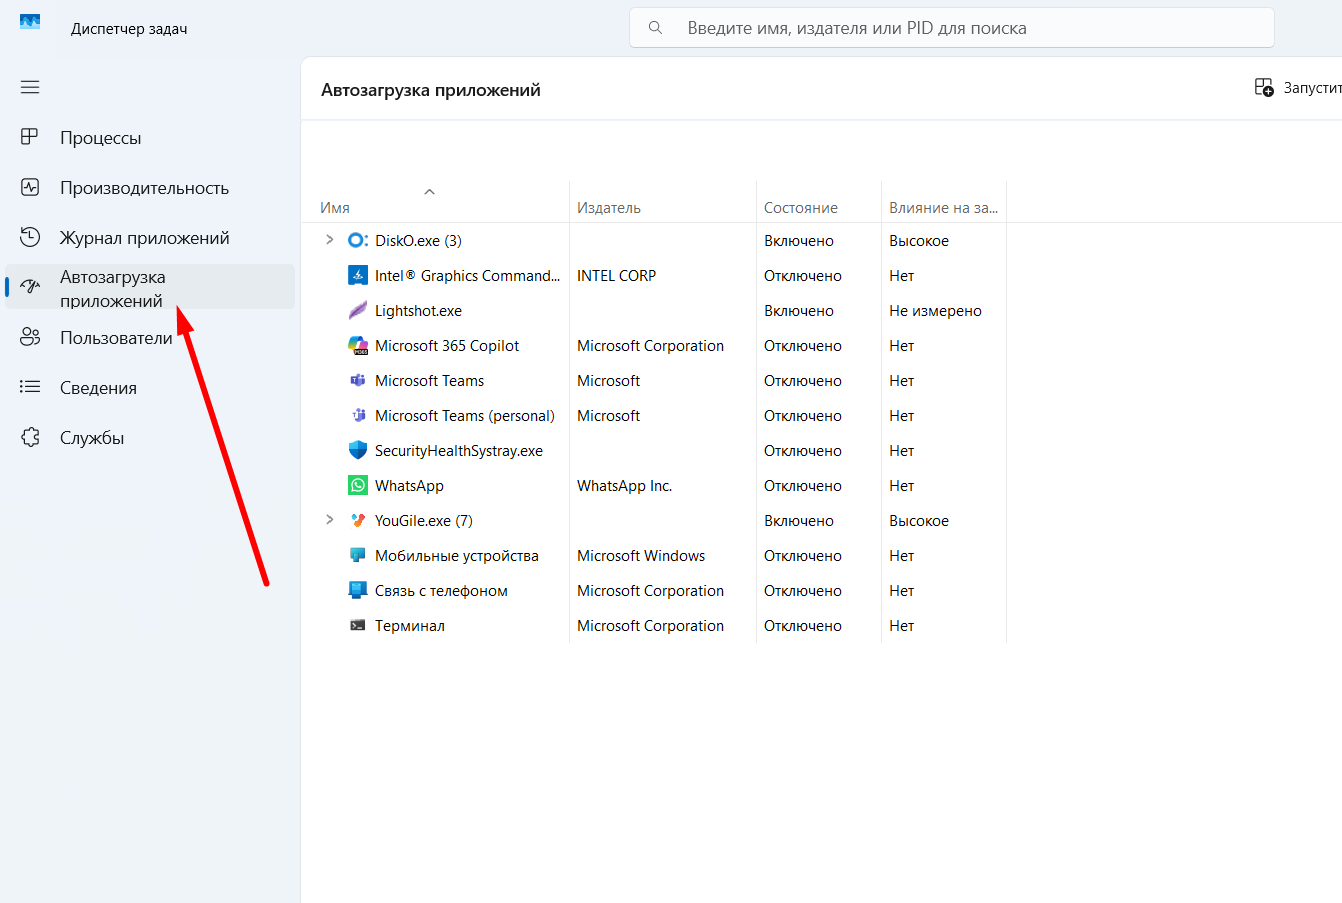Click the Процессы sidebar icon
The width and height of the screenshot is (1342, 903).
click(x=30, y=137)
